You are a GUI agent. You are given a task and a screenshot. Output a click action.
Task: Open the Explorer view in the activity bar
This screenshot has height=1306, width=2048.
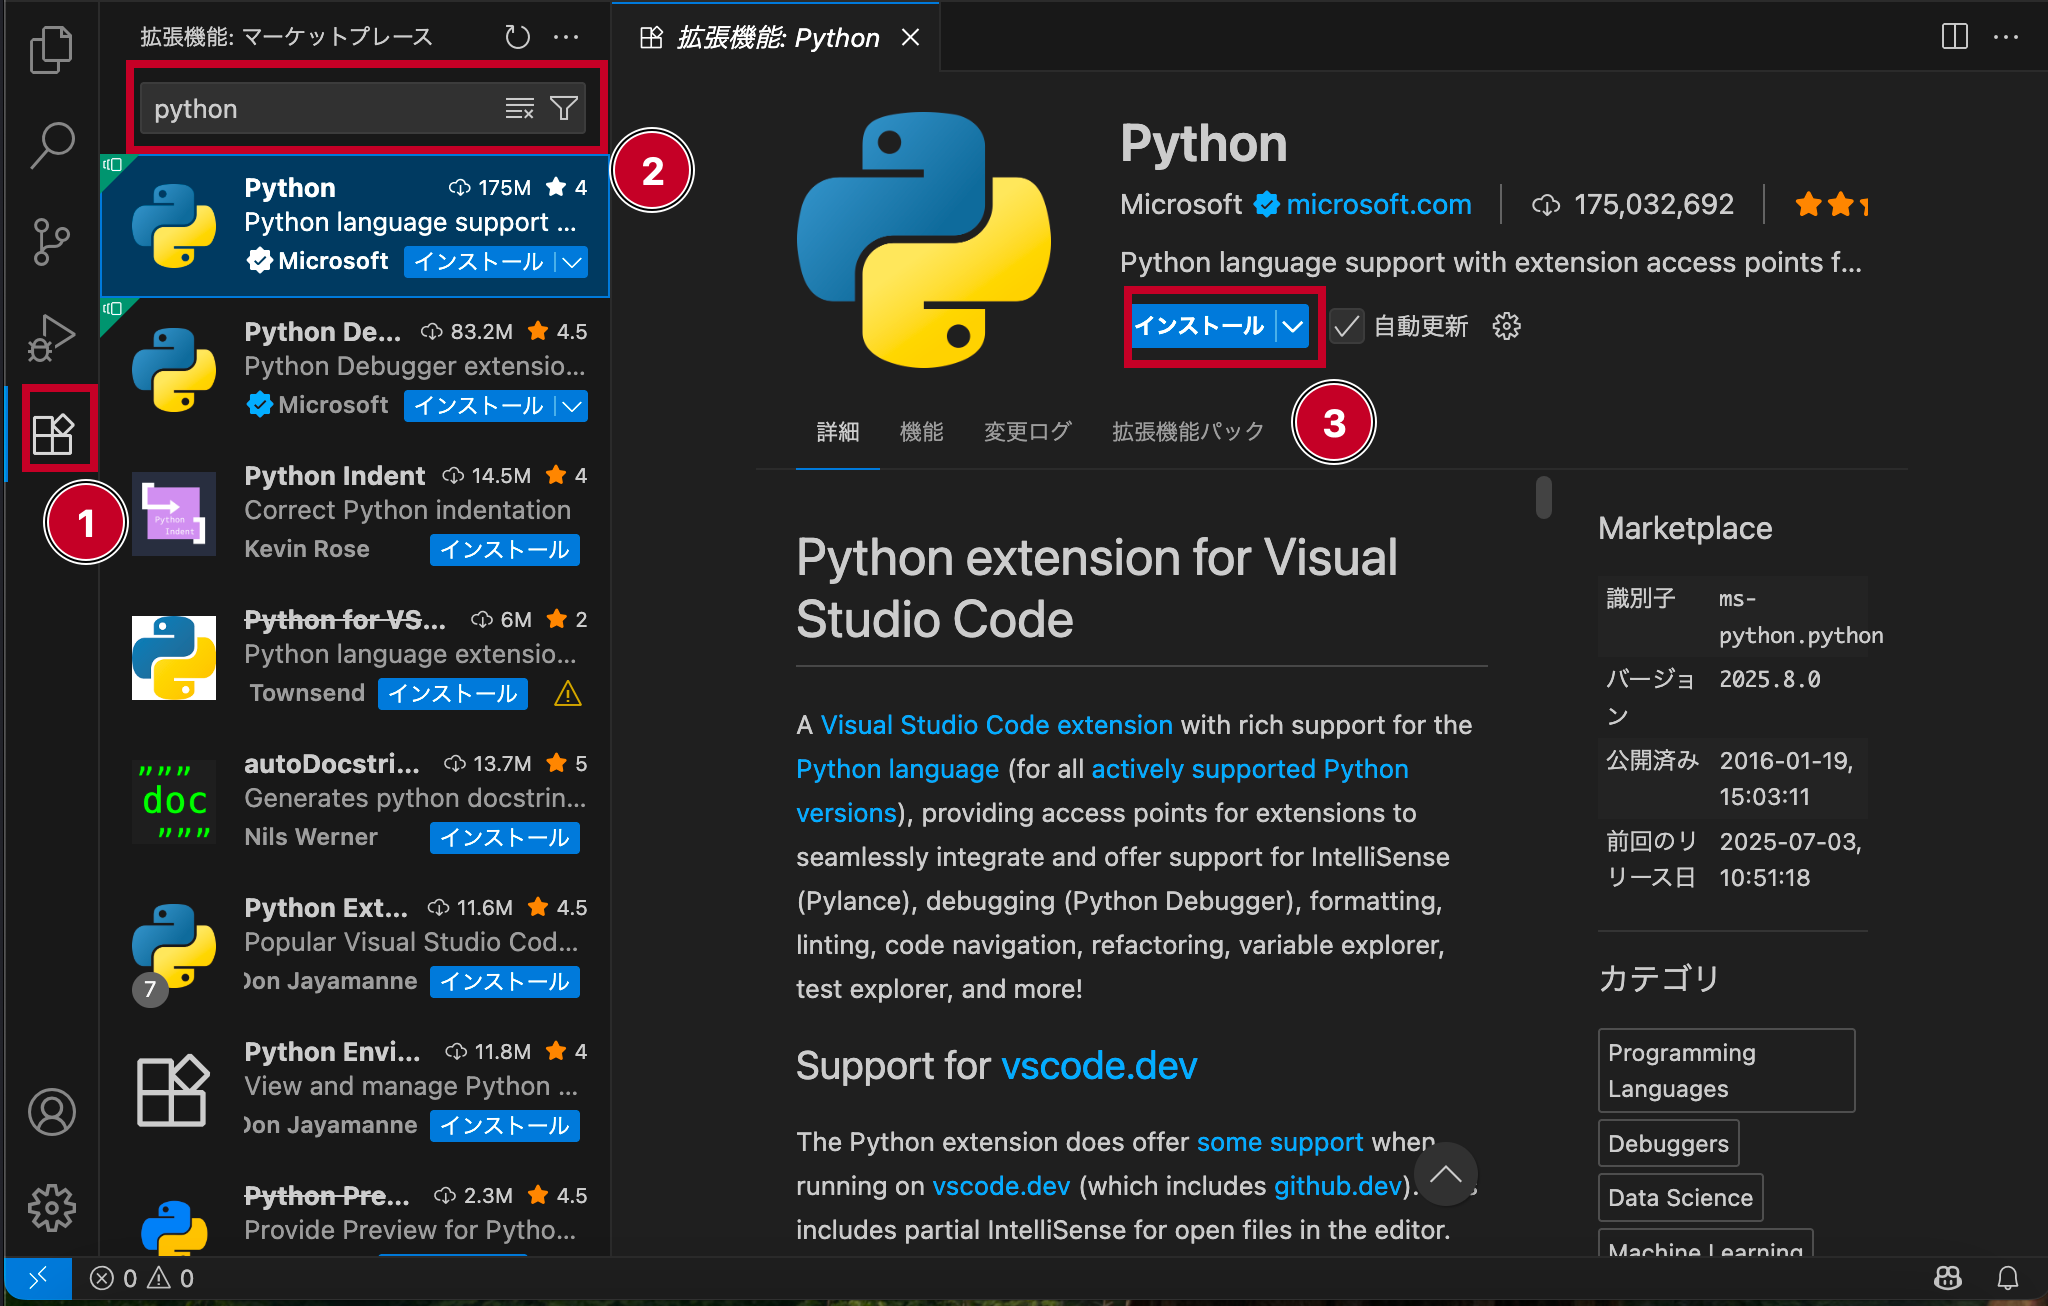pyautogui.click(x=51, y=49)
